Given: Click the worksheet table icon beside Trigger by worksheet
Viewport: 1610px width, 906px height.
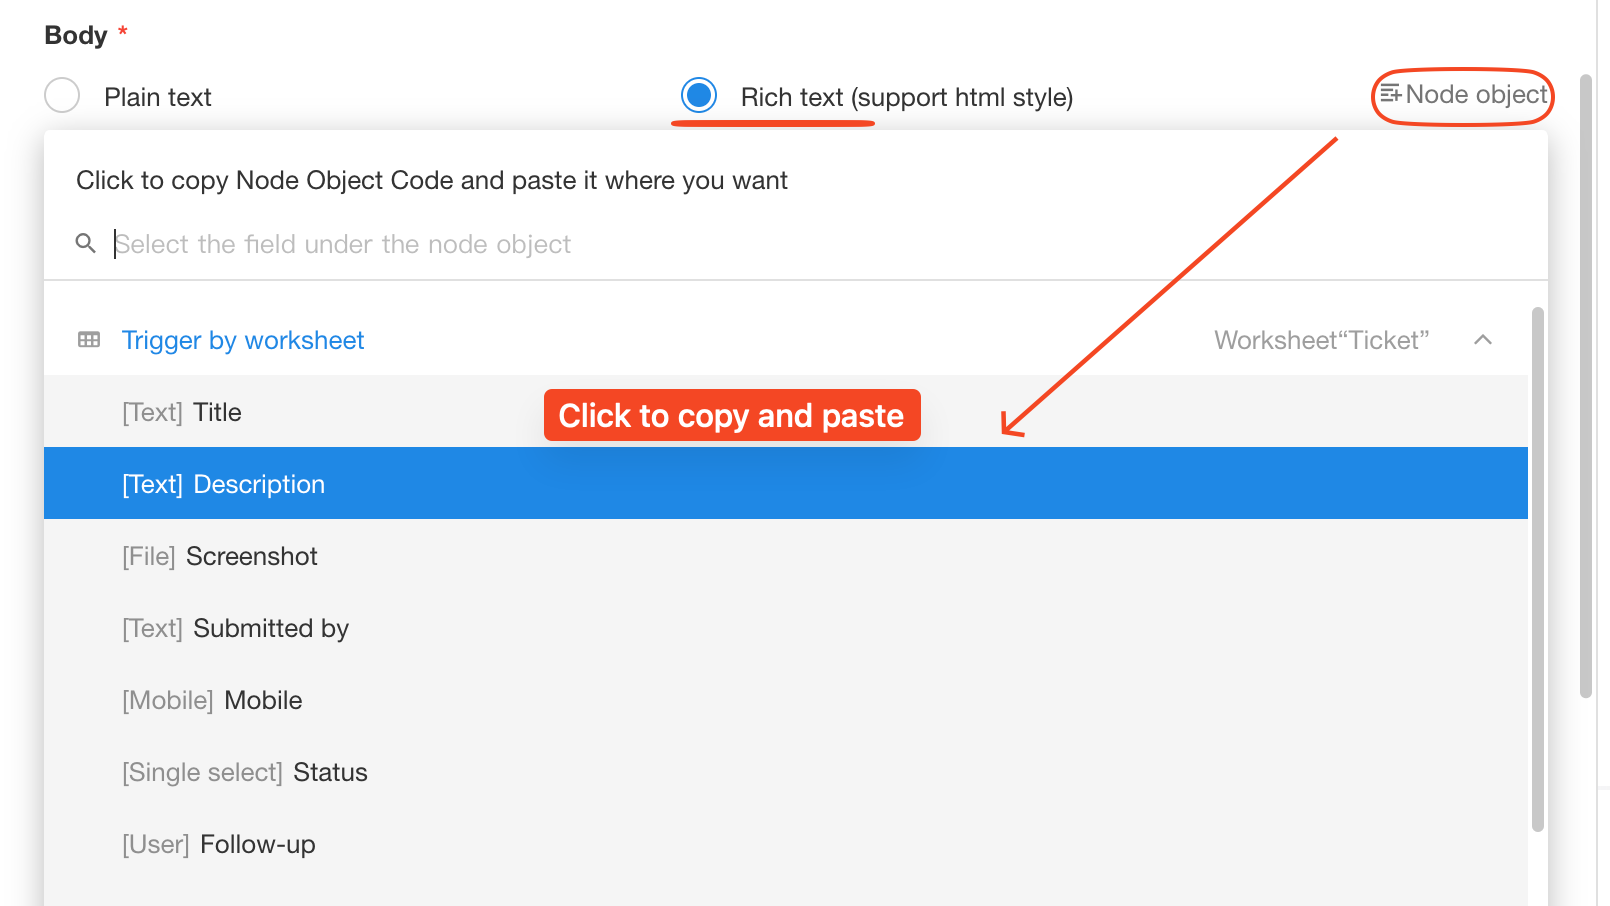Looking at the screenshot, I should (x=89, y=340).
